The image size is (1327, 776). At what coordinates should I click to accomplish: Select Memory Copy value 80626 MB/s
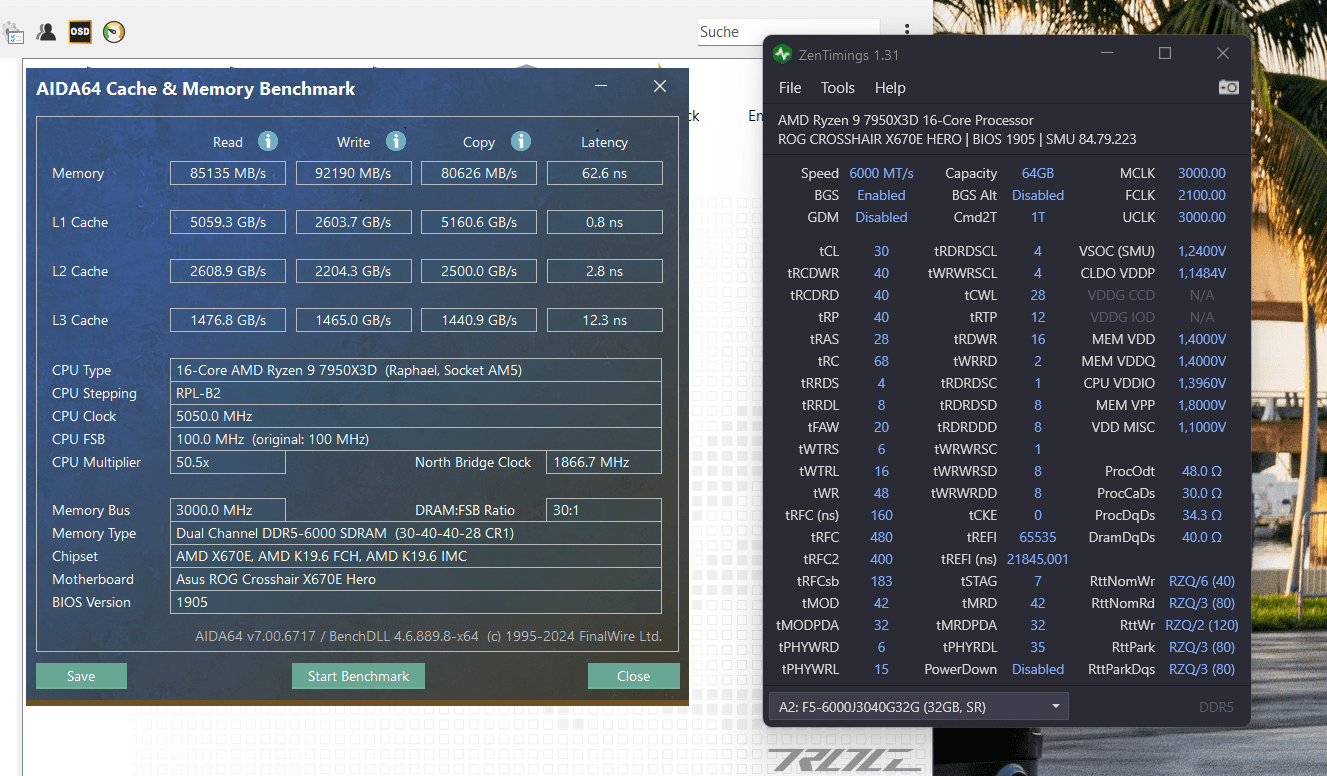[479, 173]
